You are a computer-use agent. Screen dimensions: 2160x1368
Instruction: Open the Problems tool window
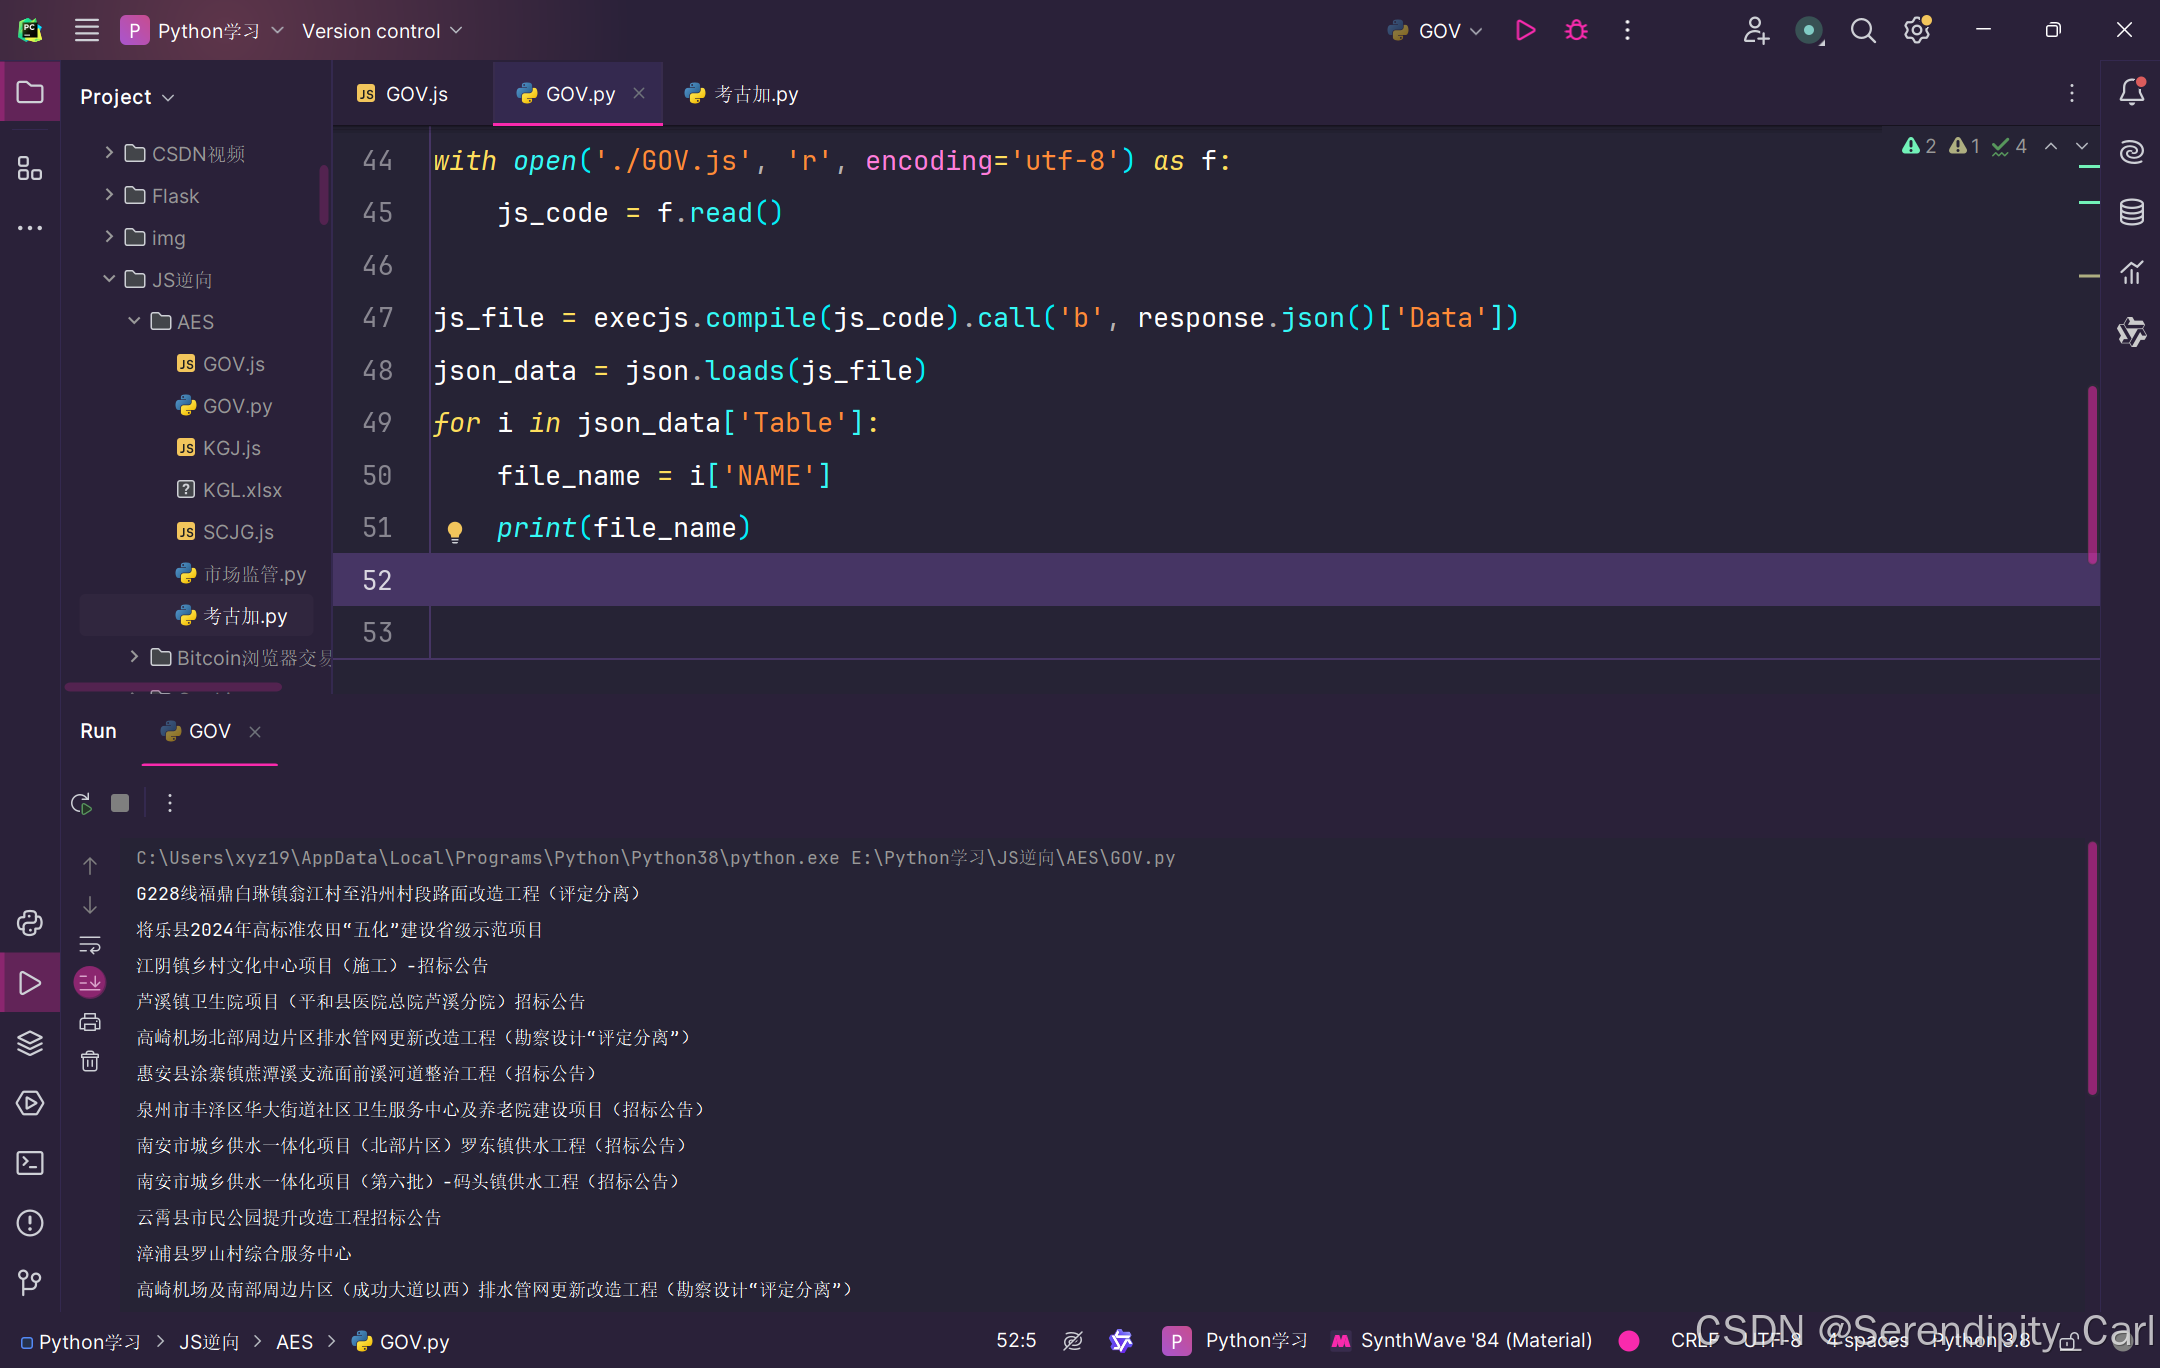[30, 1223]
